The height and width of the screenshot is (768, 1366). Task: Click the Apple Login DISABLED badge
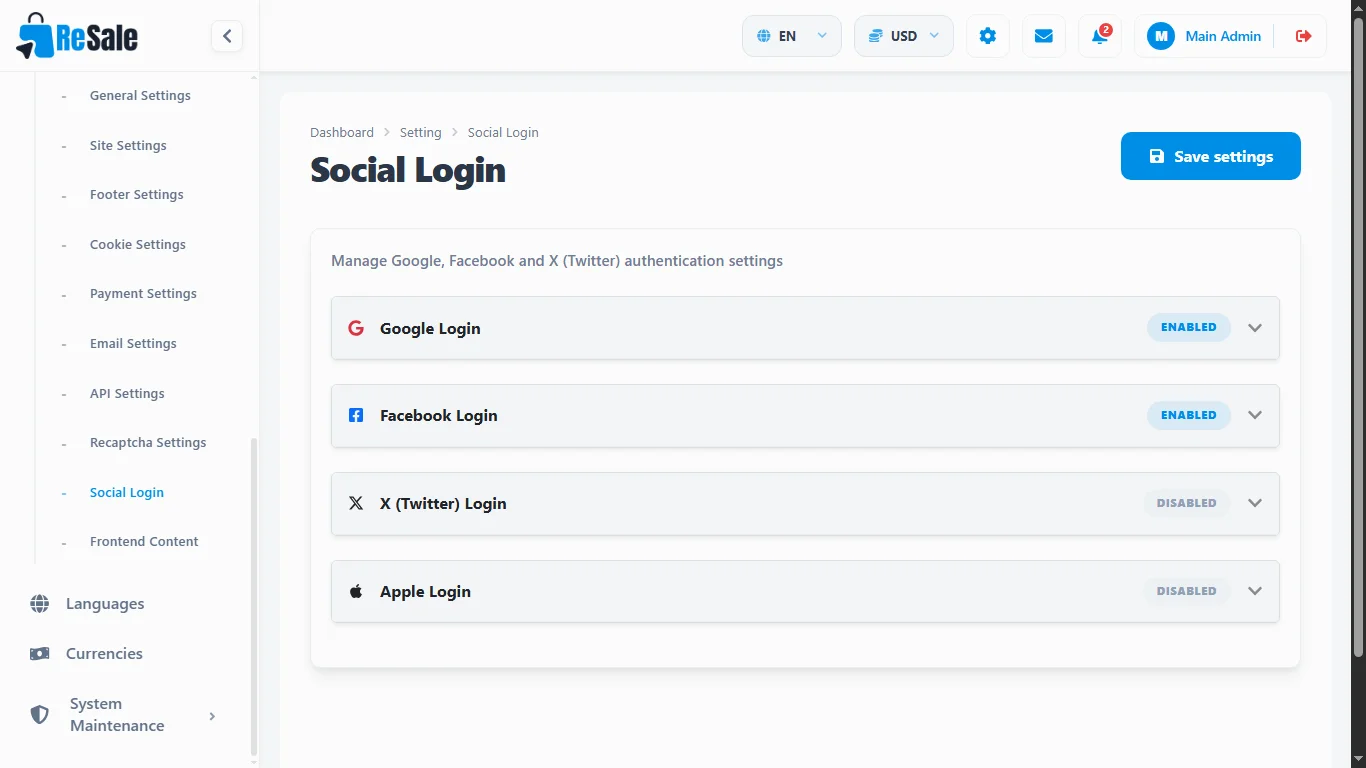[x=1187, y=591]
